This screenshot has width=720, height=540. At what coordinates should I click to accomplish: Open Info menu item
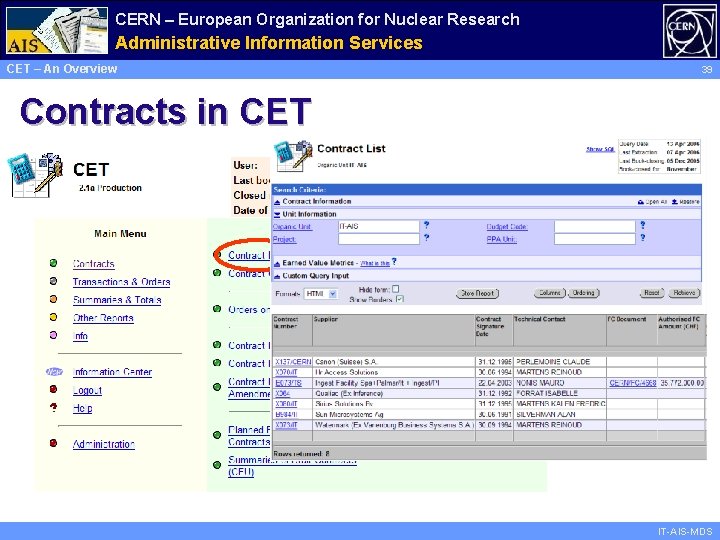point(80,336)
